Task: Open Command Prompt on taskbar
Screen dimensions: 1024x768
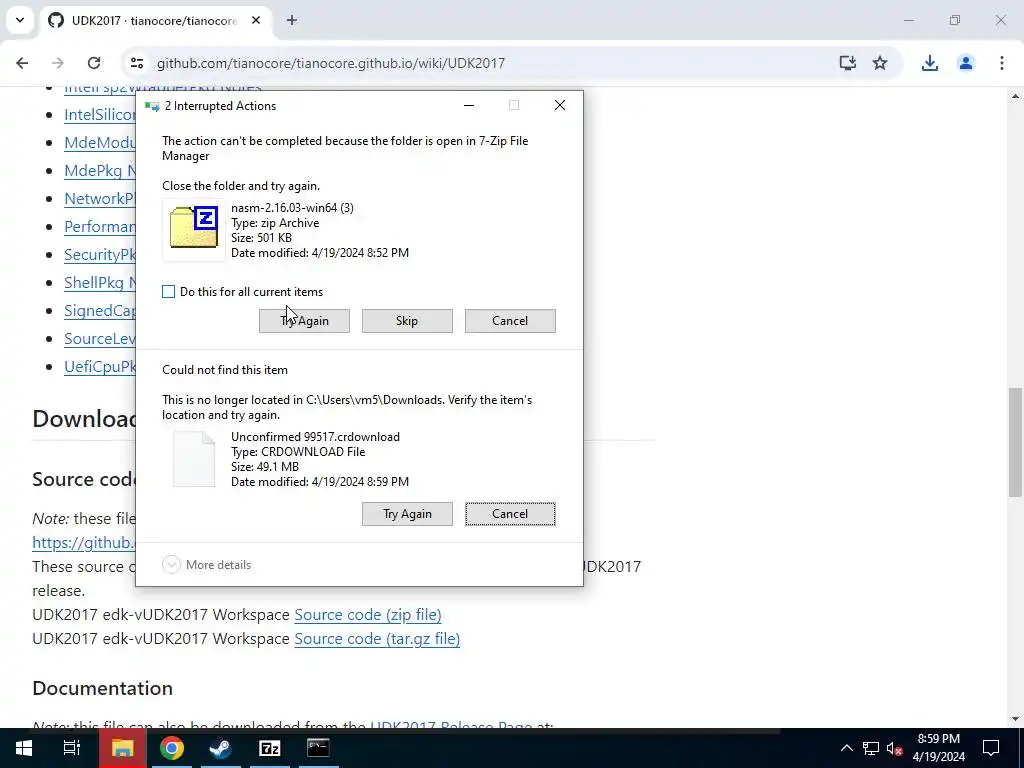Action: [318, 748]
